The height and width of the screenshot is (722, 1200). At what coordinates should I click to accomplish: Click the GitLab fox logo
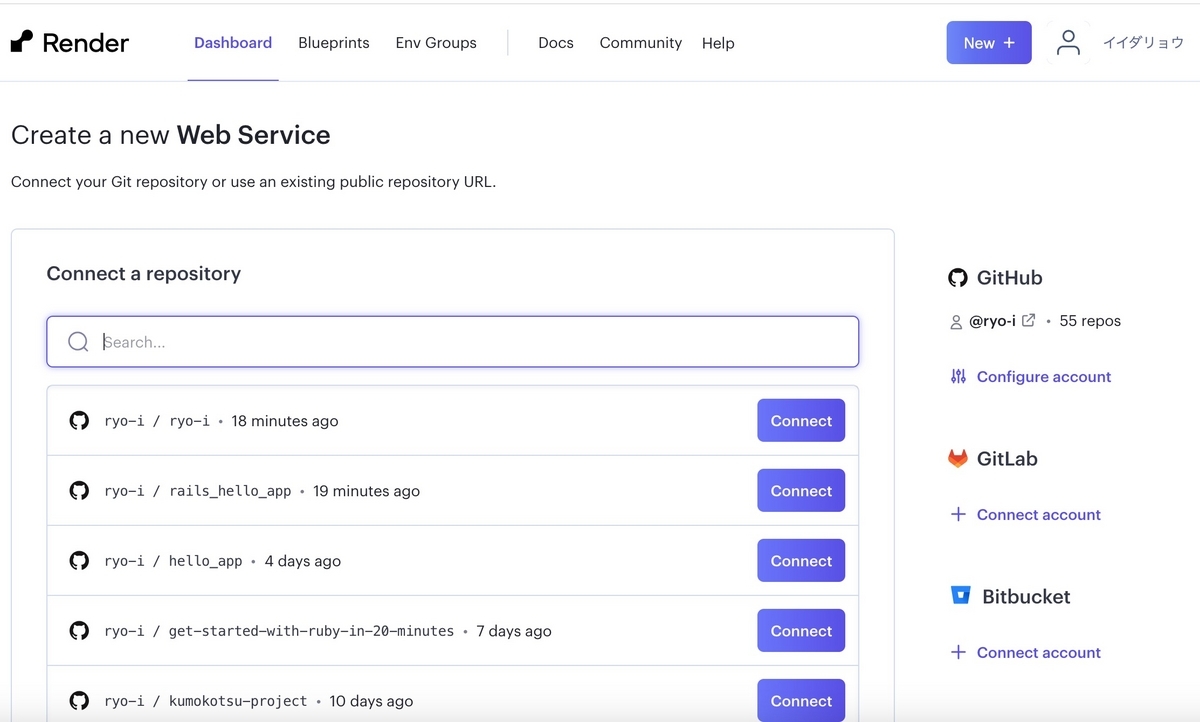tap(958, 459)
